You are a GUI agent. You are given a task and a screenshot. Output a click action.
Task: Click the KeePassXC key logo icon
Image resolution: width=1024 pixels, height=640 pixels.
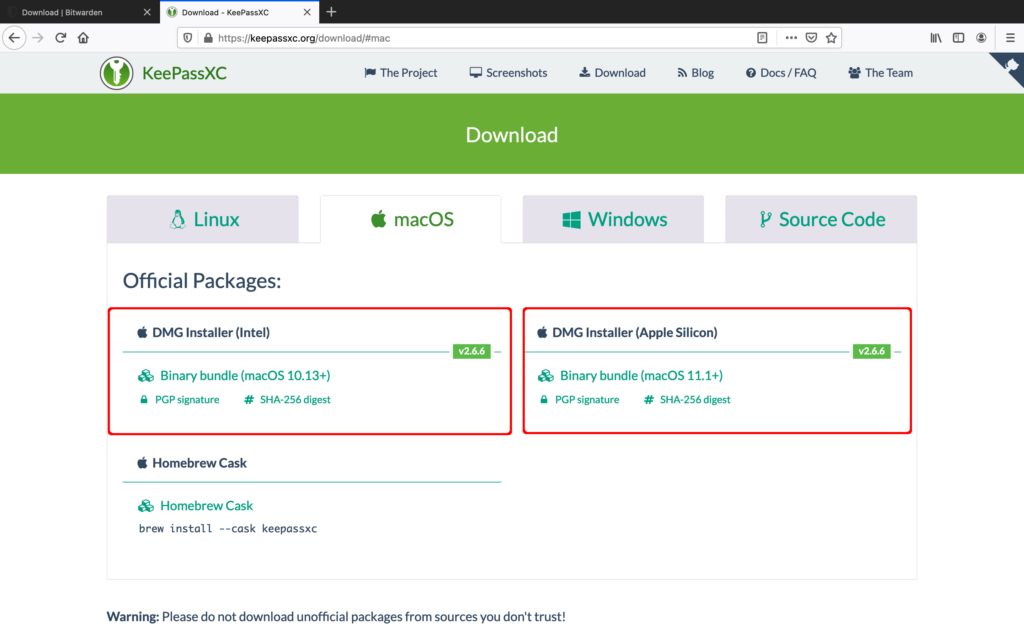pos(116,73)
